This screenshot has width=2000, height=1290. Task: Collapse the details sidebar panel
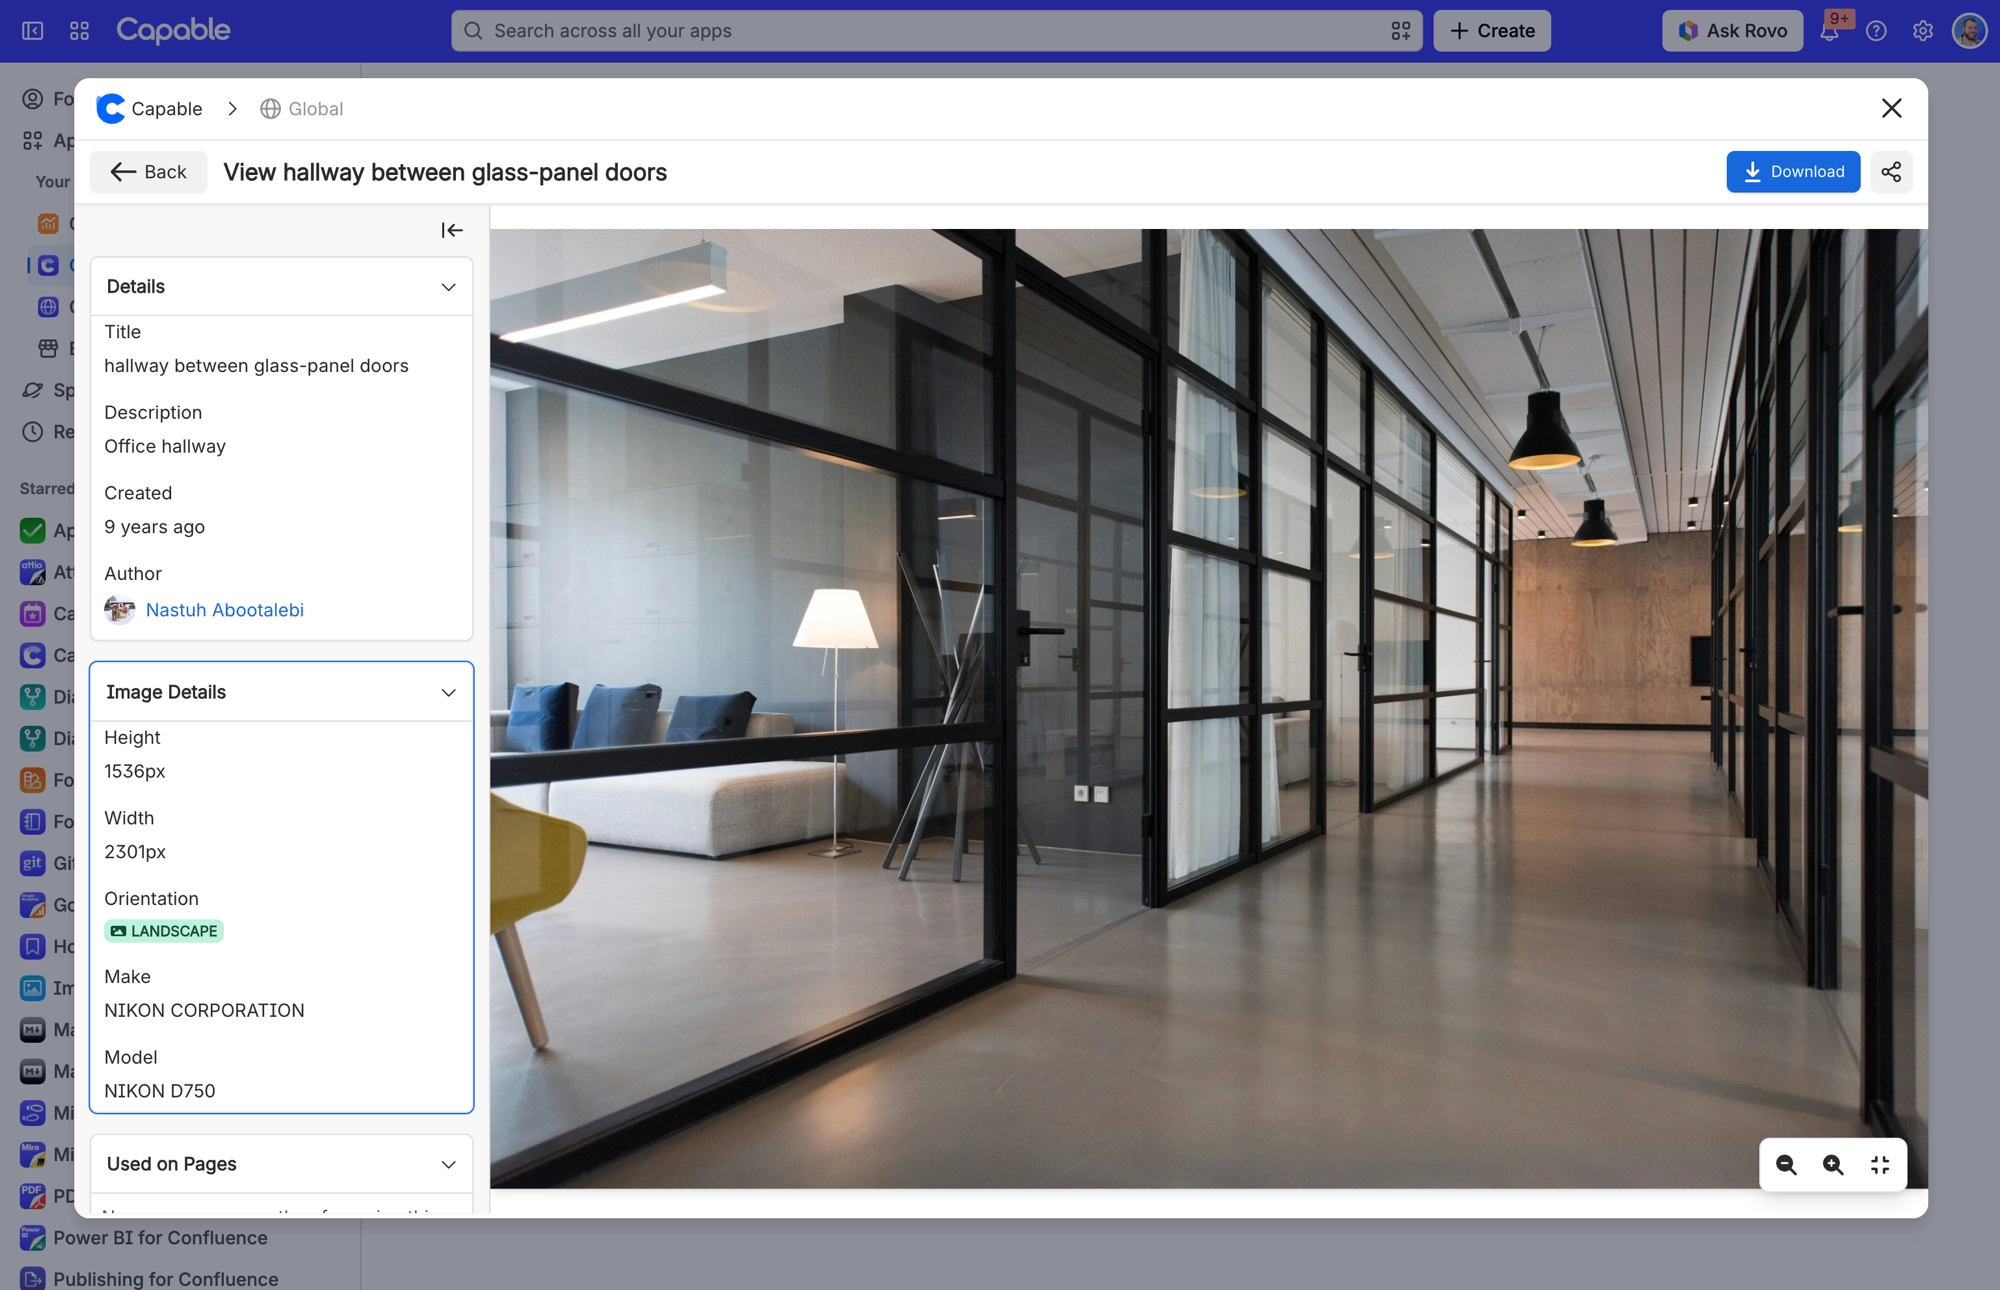(452, 230)
